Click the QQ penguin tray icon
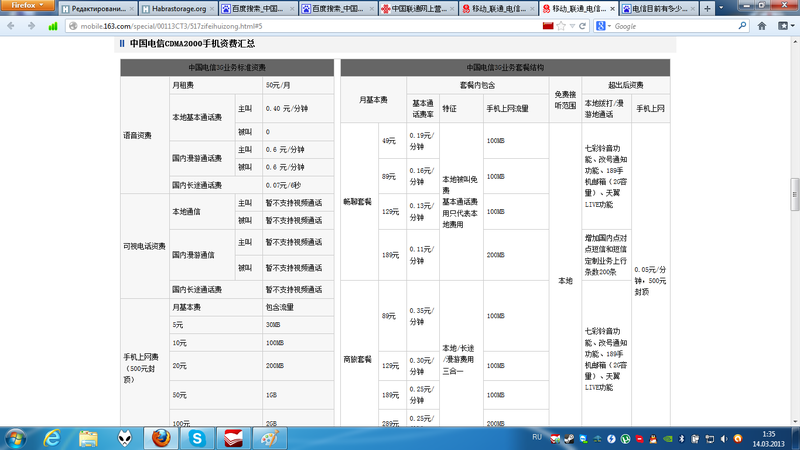Screen dimensions: 800x450 [x=653, y=439]
